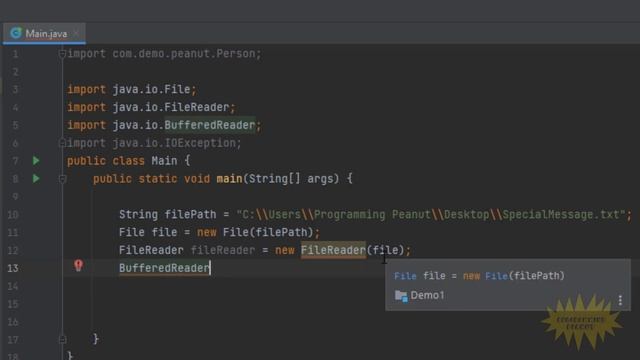Place cursor on BufferedReader on line 13
Viewport: 640px width, 360px height.
[x=164, y=268]
